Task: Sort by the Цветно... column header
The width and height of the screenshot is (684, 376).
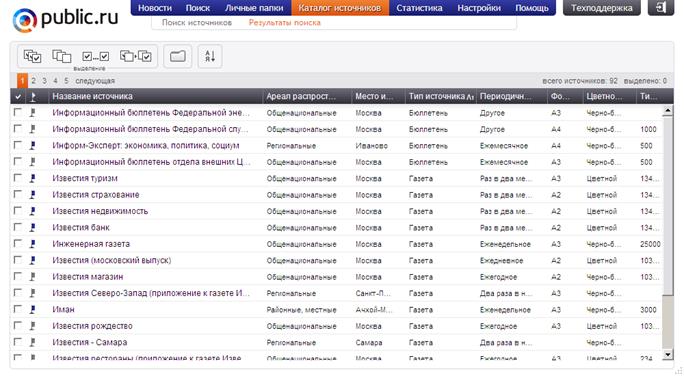Action: [x=609, y=96]
